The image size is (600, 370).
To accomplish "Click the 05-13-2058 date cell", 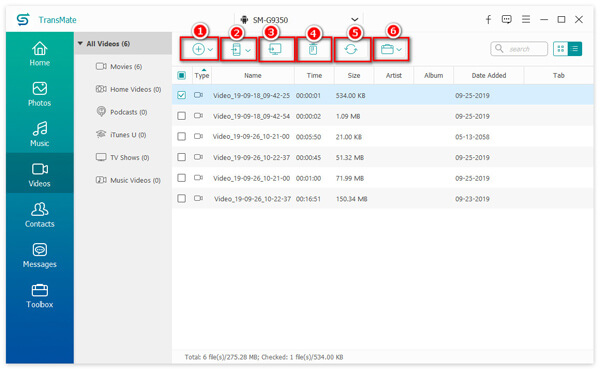I will [x=472, y=137].
